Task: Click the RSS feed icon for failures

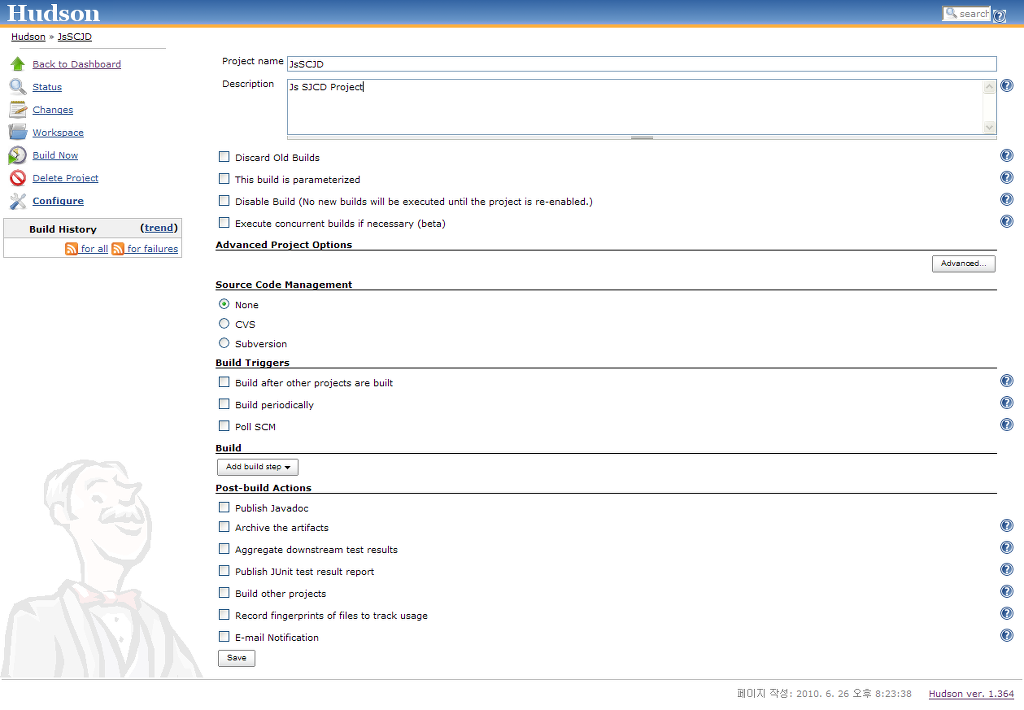Action: coord(118,249)
